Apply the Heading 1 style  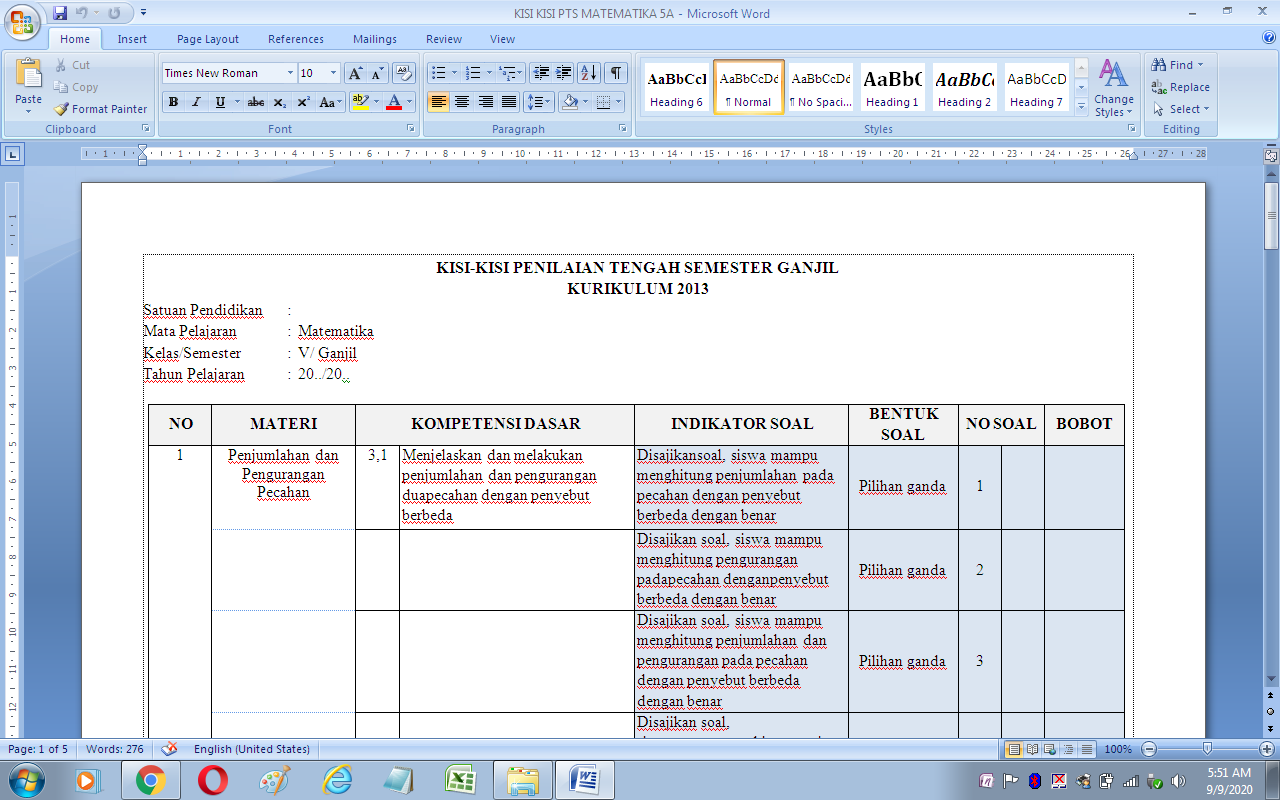892,88
